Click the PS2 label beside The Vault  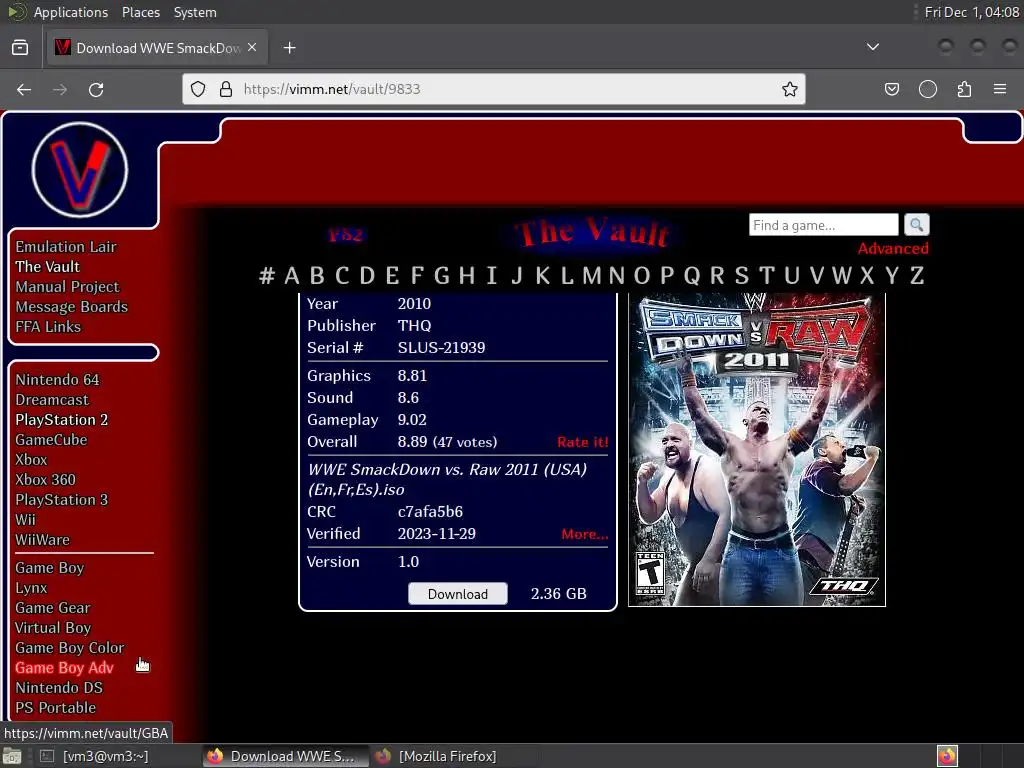(345, 234)
